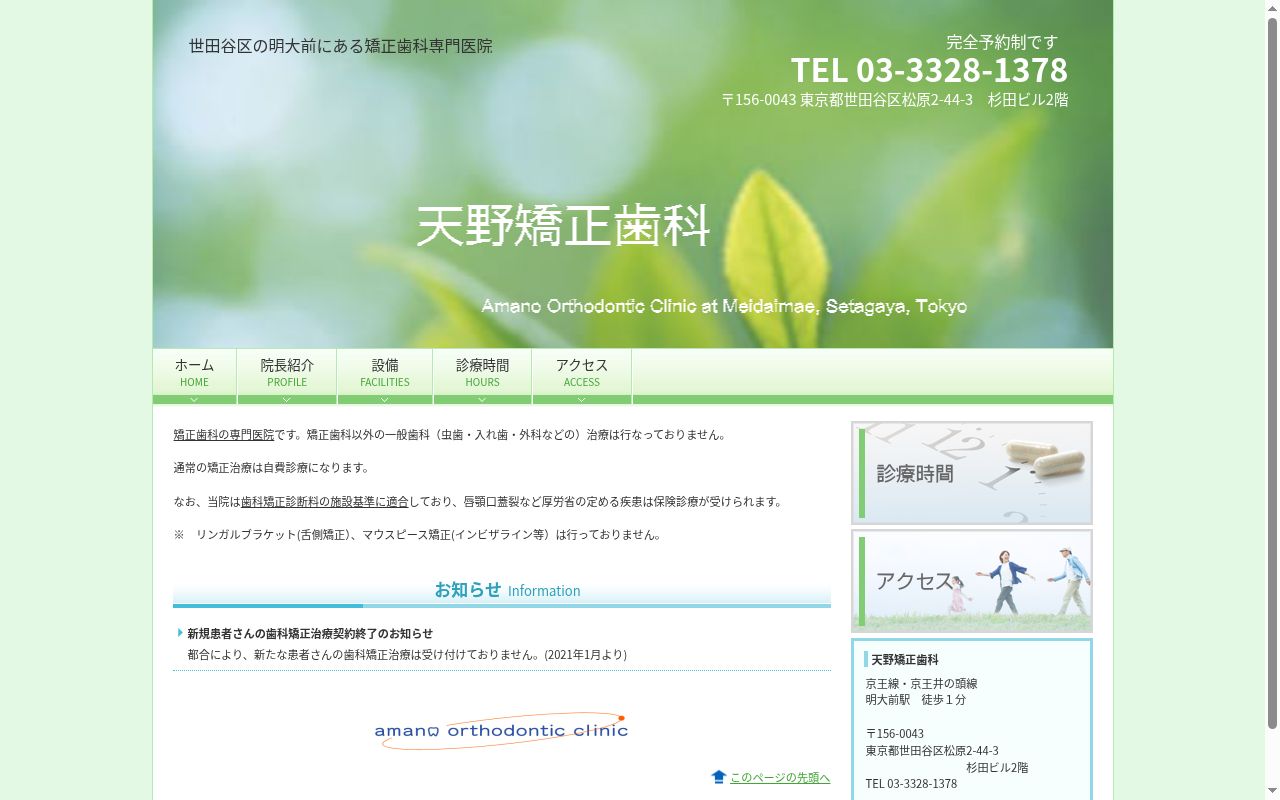Click the TEL 03-3328-1378 header number
The image size is (1280, 800).
tap(929, 70)
